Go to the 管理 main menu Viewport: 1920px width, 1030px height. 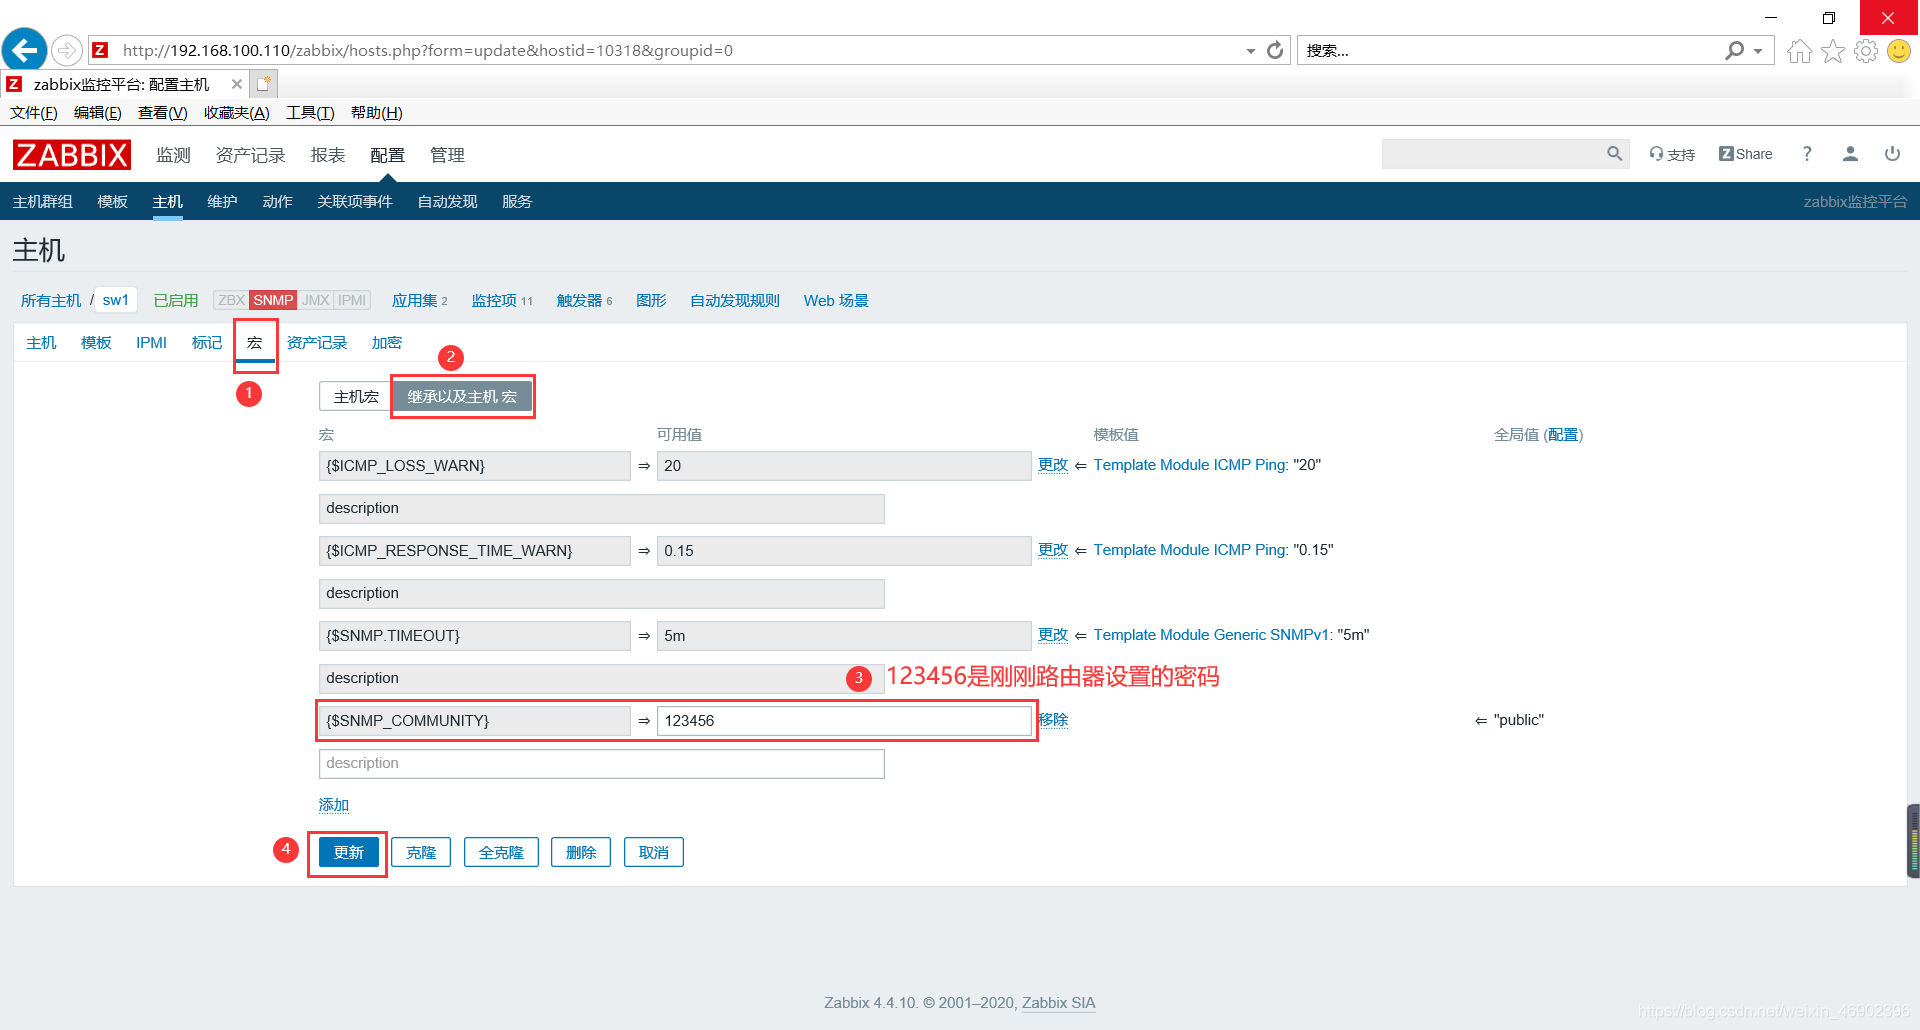coord(447,155)
